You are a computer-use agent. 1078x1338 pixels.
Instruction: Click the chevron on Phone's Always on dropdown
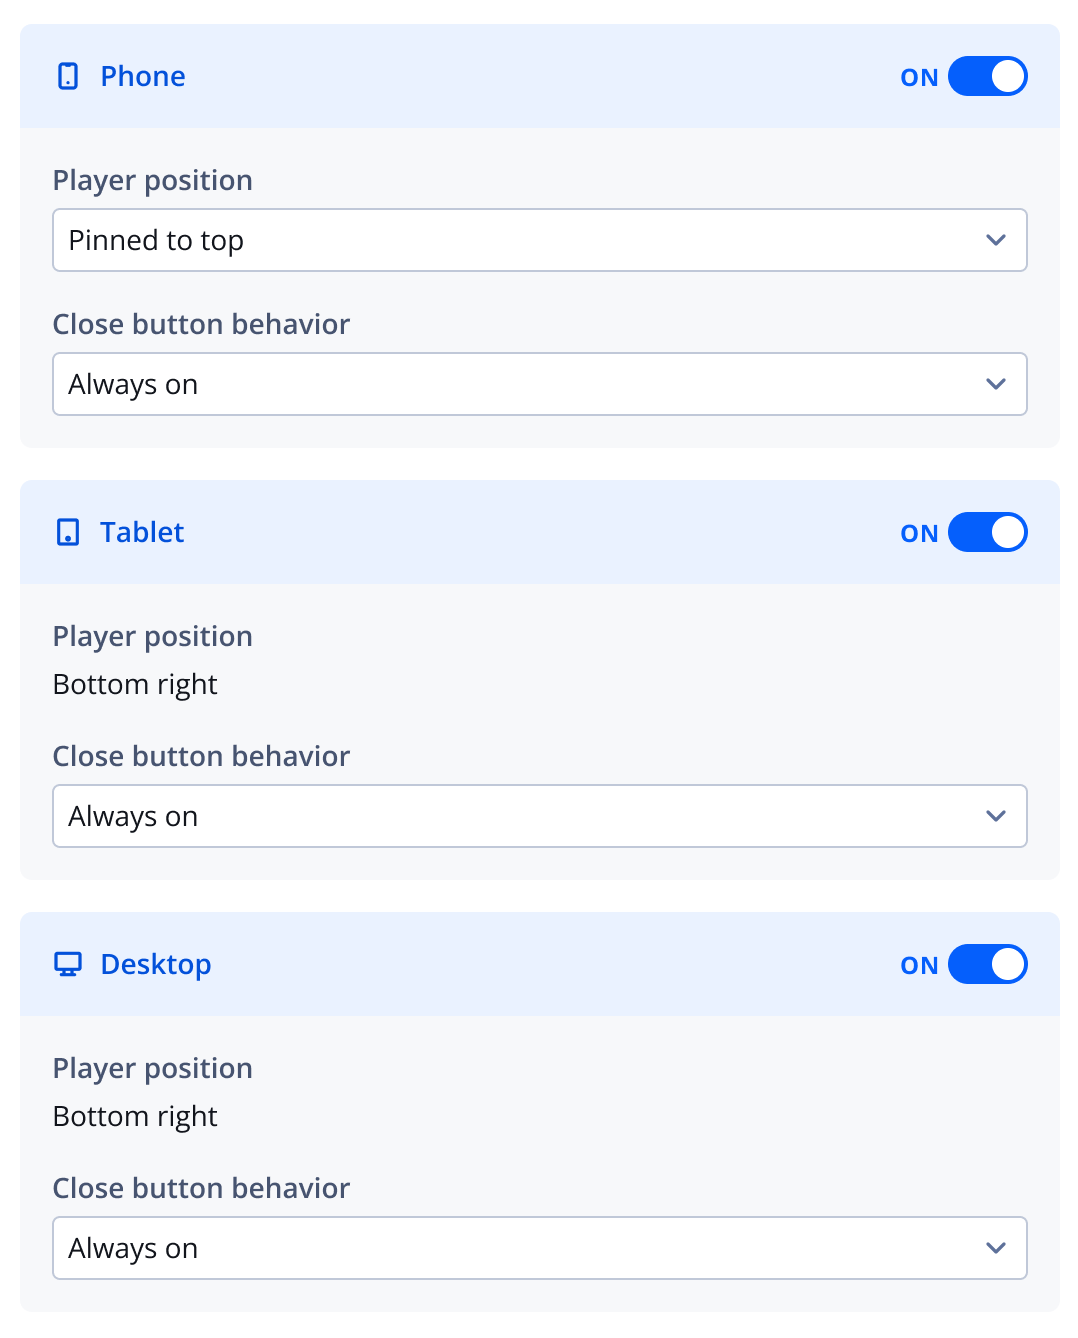pyautogui.click(x=996, y=384)
